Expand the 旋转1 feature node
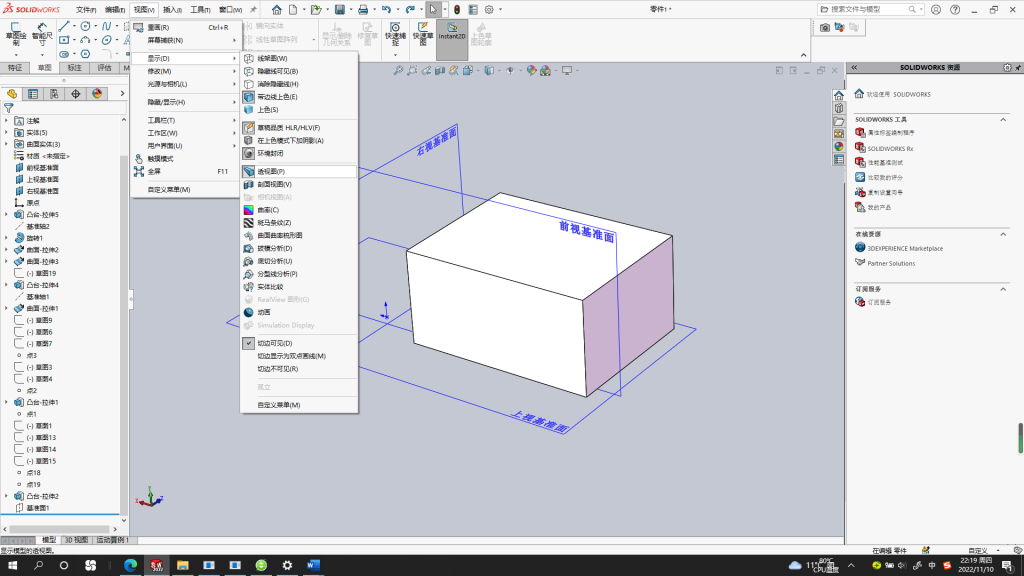The width and height of the screenshot is (1024, 576). 7,238
